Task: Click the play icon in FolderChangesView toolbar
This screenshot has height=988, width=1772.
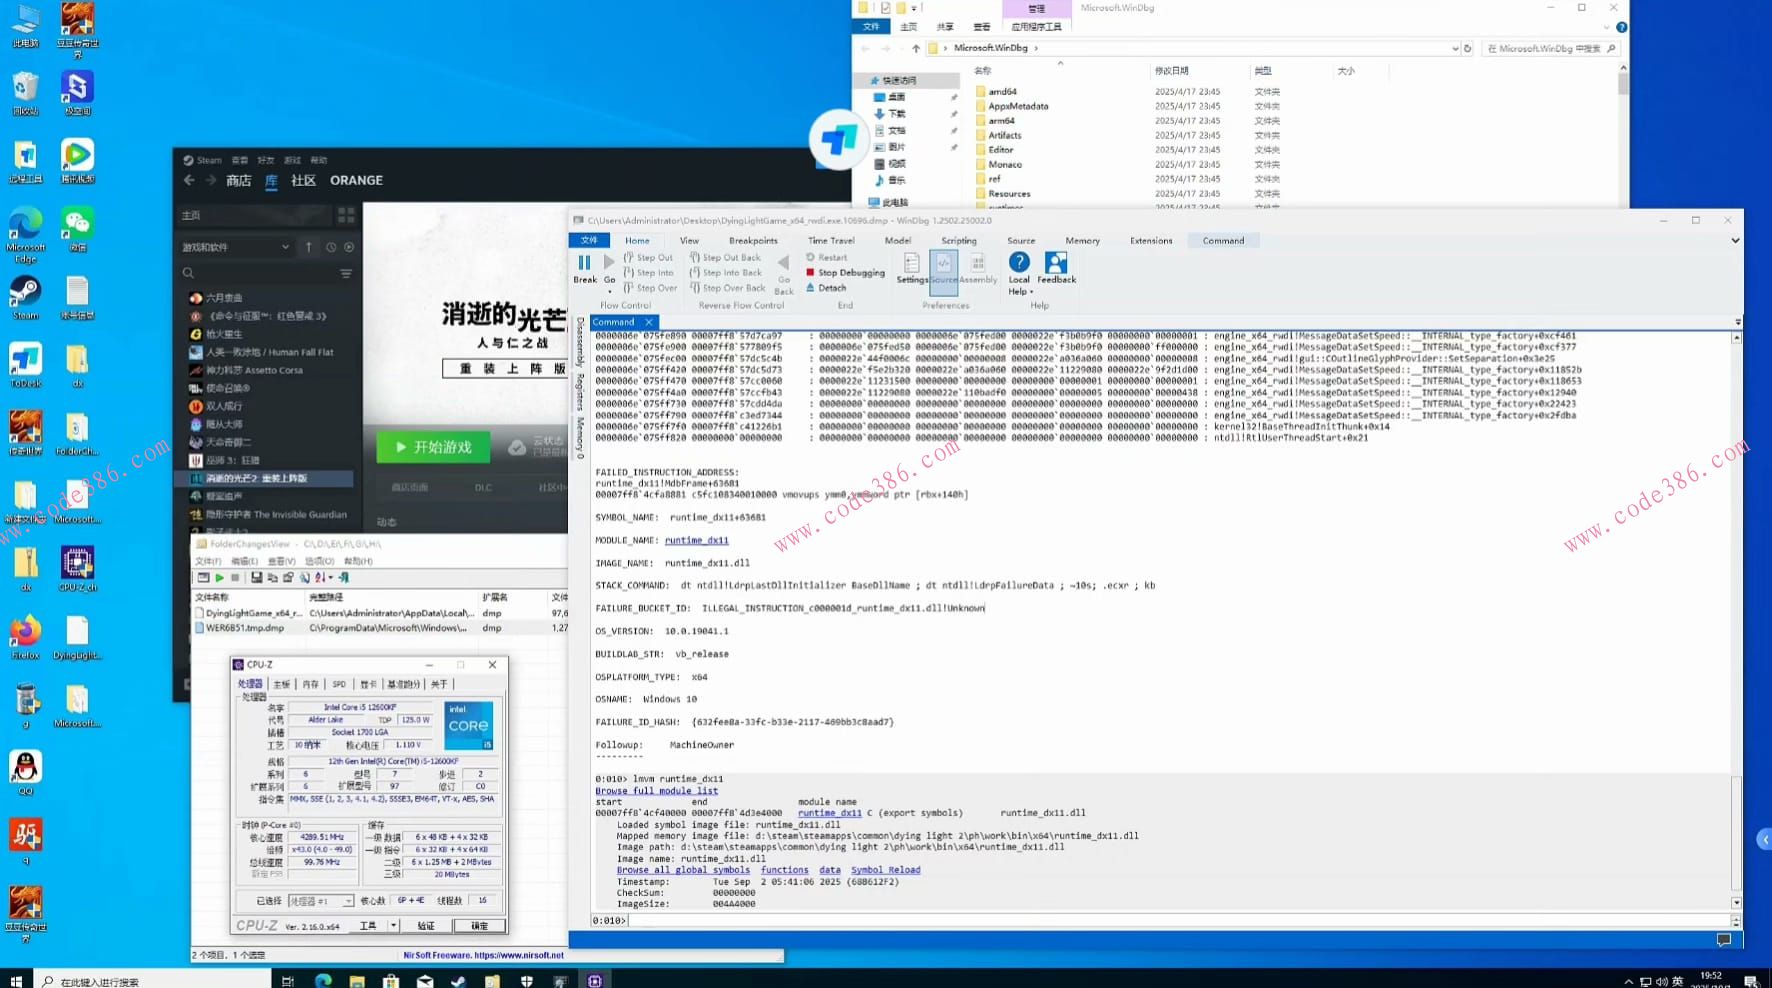Action: click(x=219, y=578)
